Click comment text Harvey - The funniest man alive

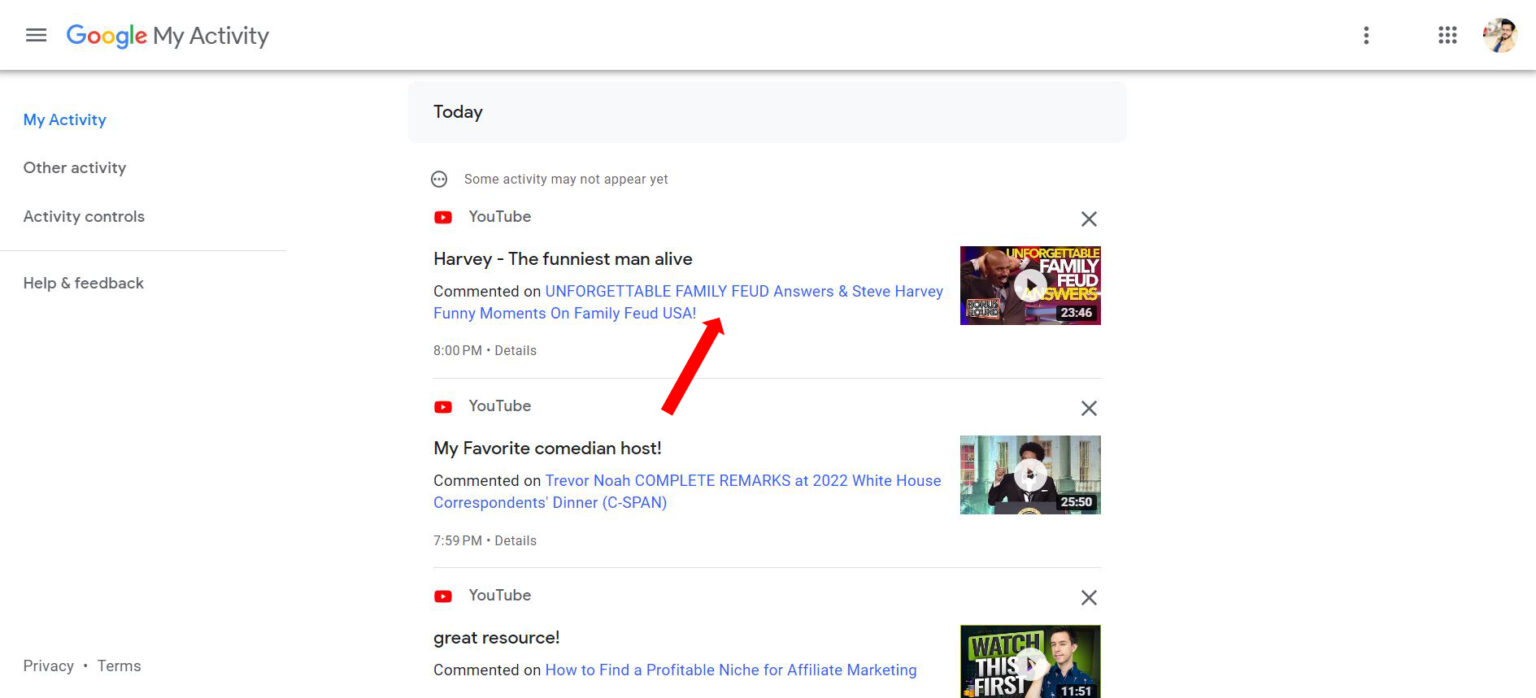563,259
